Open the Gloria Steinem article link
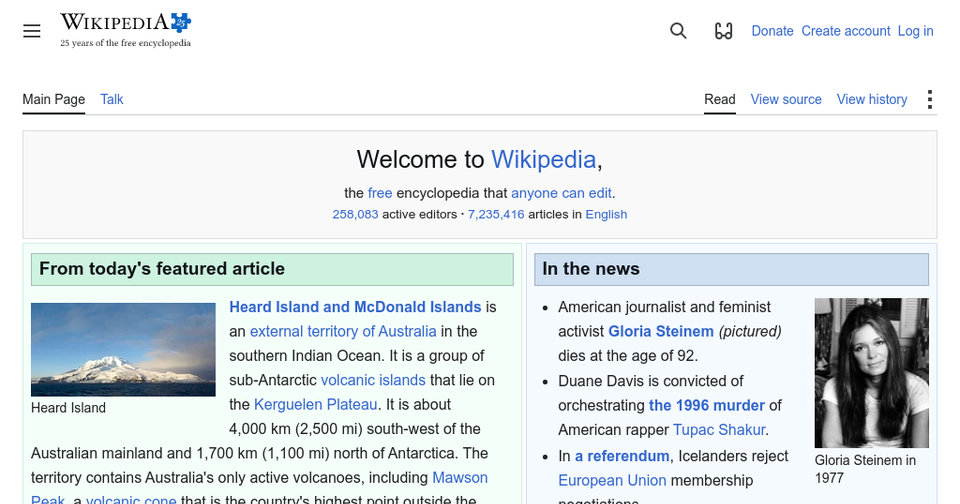960x504 pixels. pos(661,331)
